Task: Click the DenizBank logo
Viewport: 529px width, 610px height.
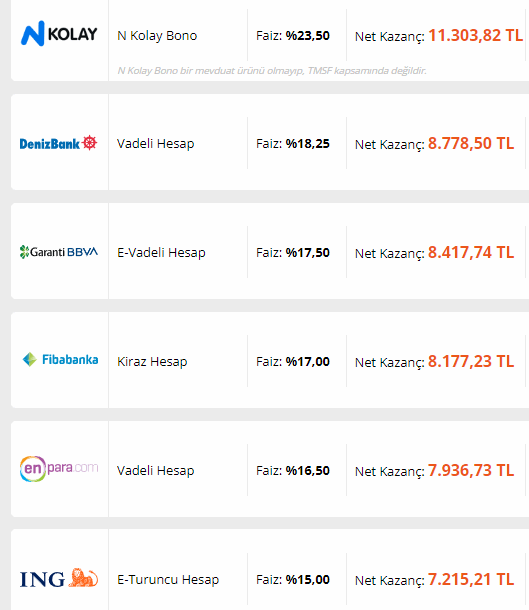Action: pyautogui.click(x=58, y=144)
